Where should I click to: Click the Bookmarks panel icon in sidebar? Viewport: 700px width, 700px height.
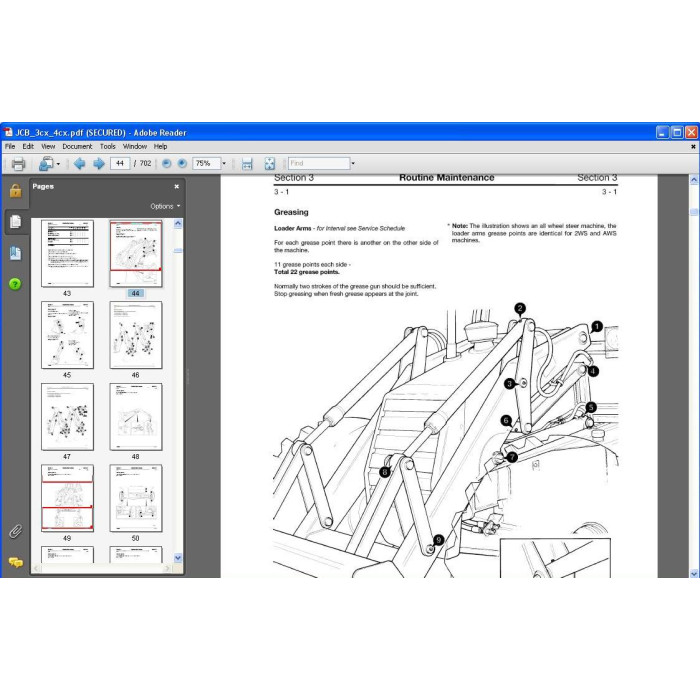pyautogui.click(x=16, y=253)
